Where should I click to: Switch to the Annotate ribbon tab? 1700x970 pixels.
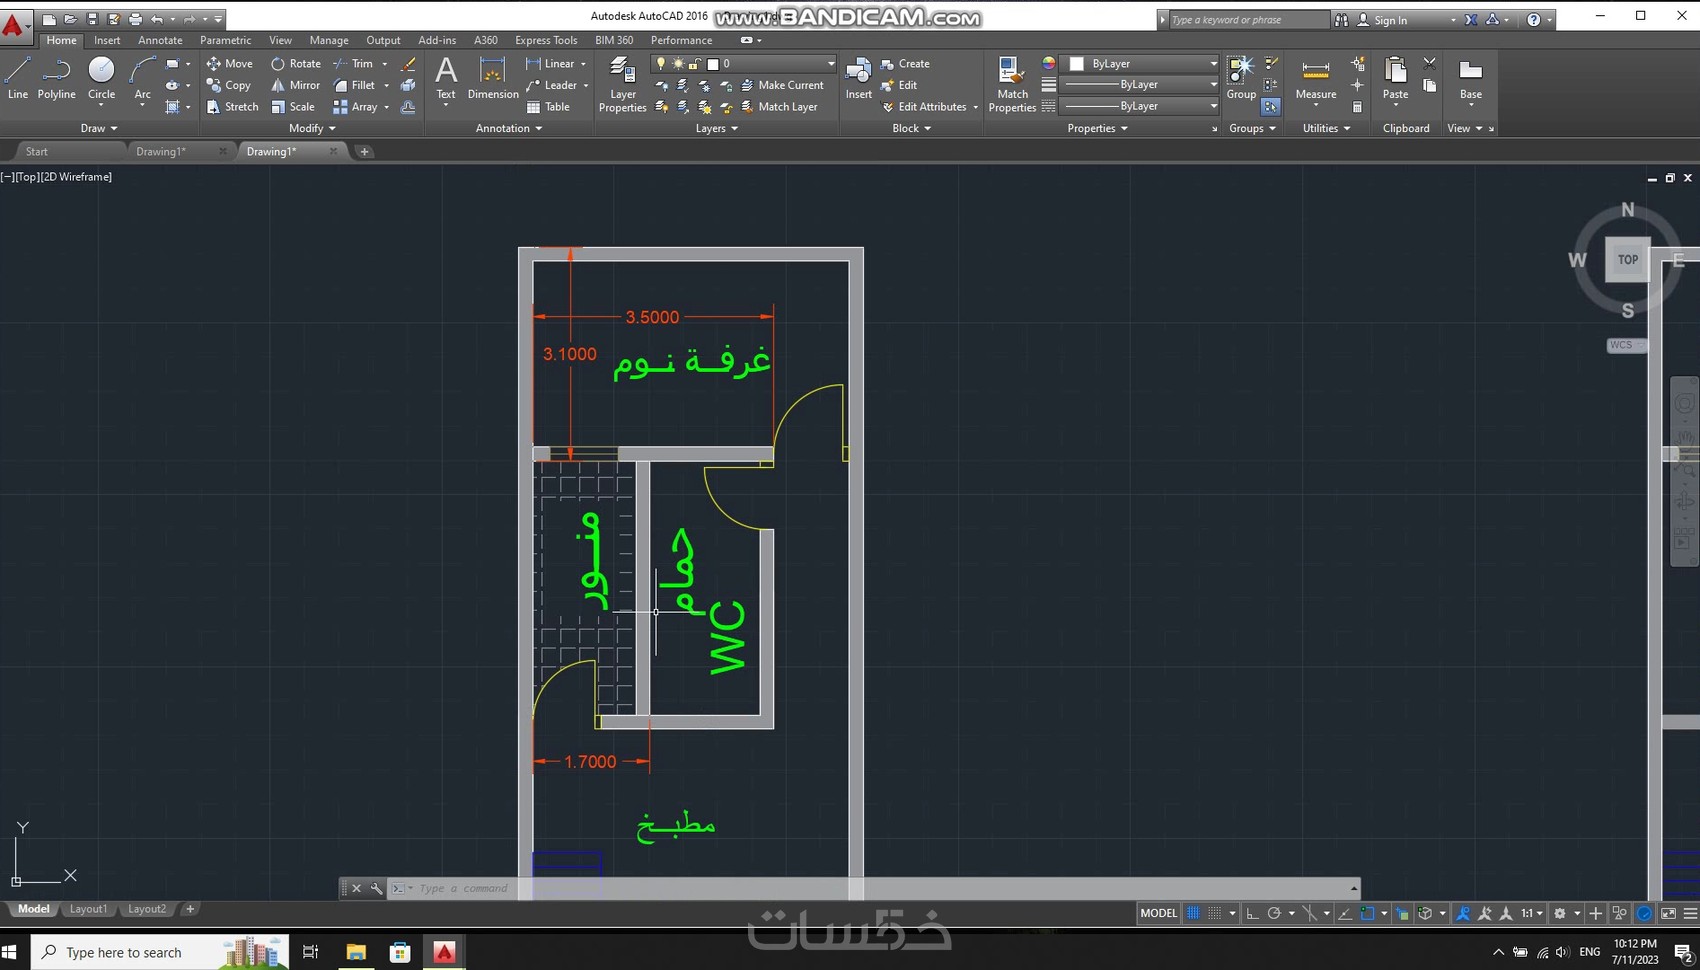[160, 40]
